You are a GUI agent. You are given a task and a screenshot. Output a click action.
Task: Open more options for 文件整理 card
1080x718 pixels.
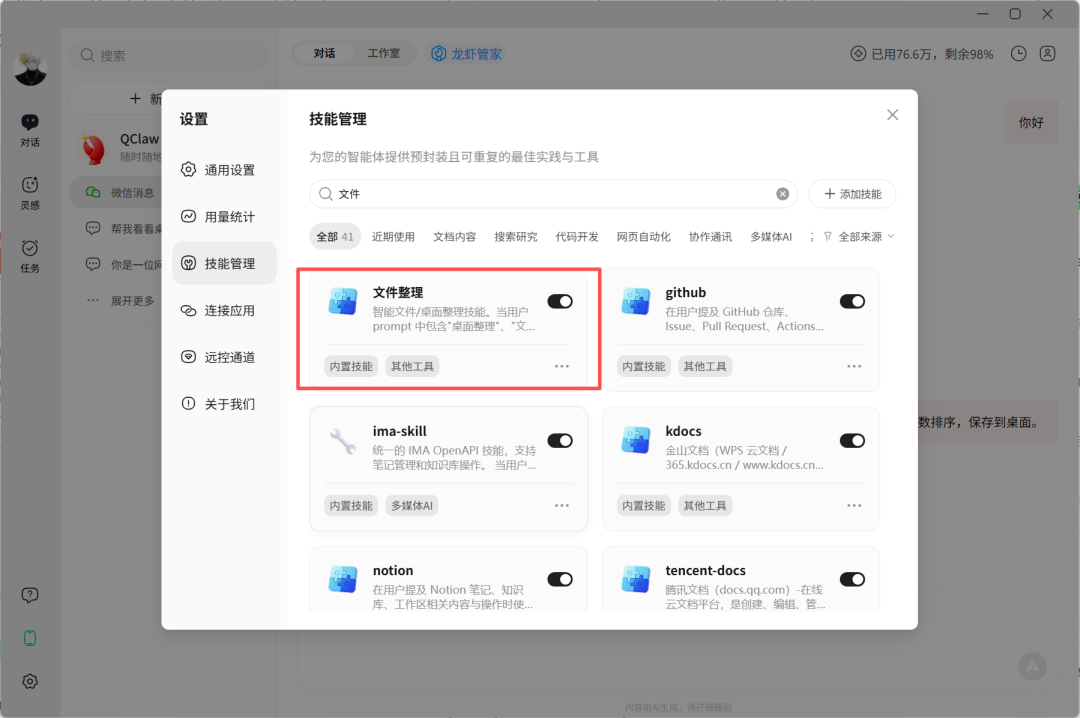click(x=562, y=366)
